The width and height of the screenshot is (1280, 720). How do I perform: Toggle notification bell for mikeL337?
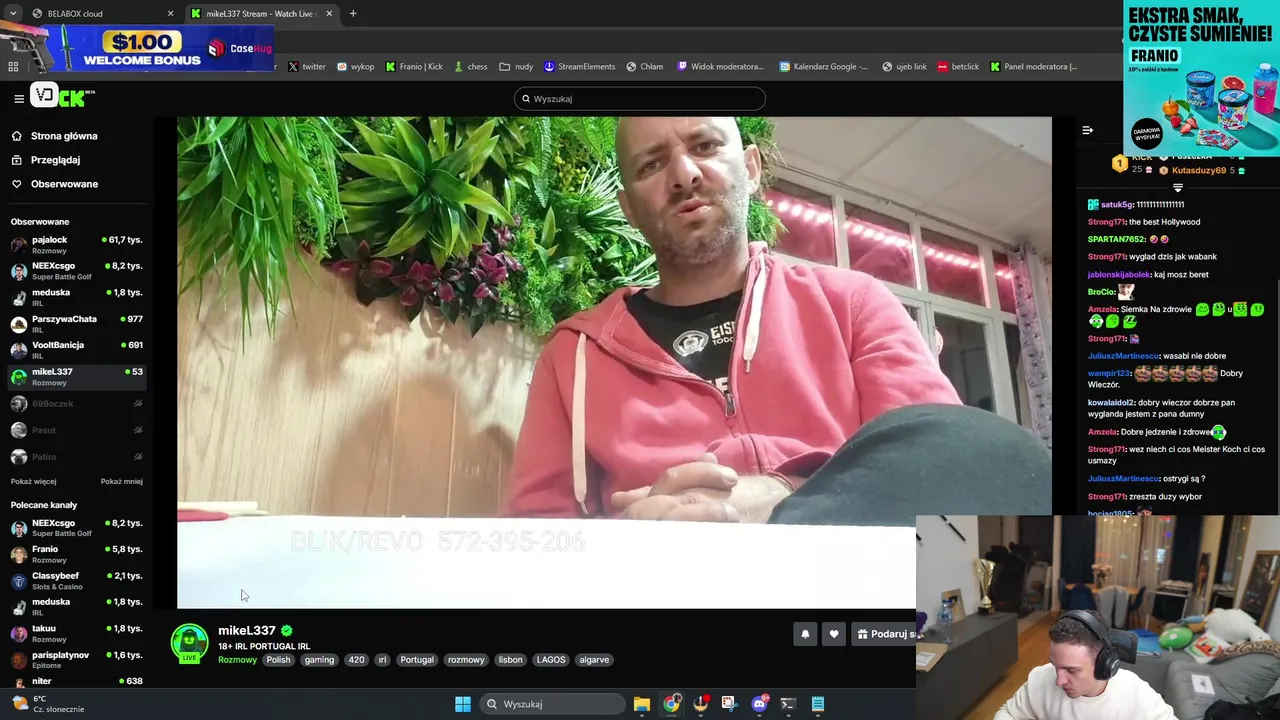pos(805,634)
